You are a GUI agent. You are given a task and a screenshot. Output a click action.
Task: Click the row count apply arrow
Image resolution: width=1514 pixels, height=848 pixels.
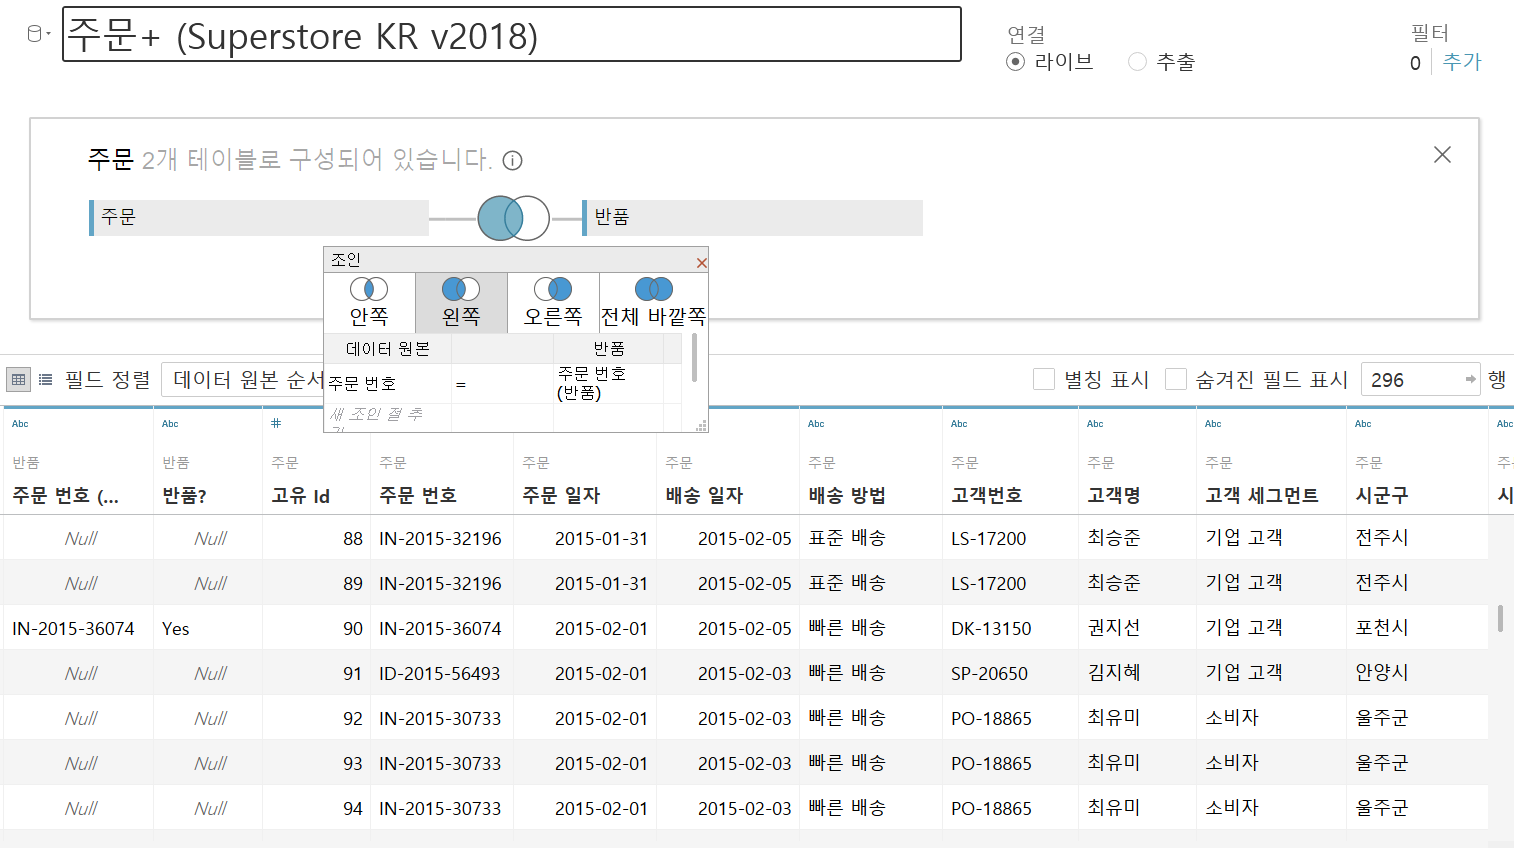1470,379
